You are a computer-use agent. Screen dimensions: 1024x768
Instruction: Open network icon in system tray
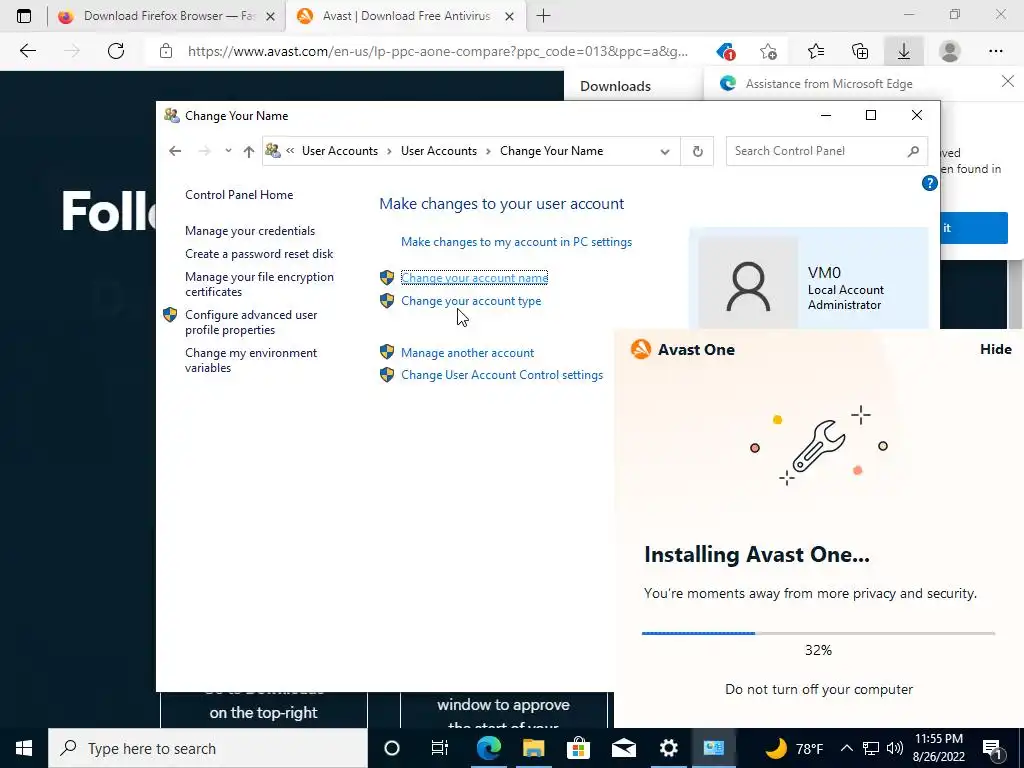(871, 748)
